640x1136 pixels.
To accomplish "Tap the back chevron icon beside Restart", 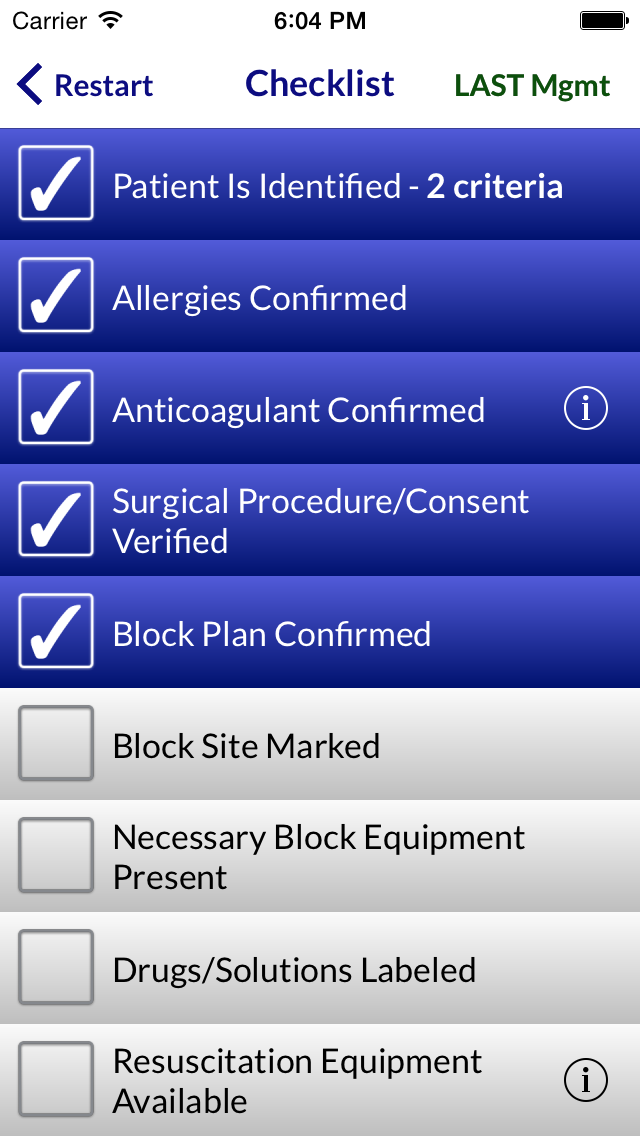I will click(31, 85).
